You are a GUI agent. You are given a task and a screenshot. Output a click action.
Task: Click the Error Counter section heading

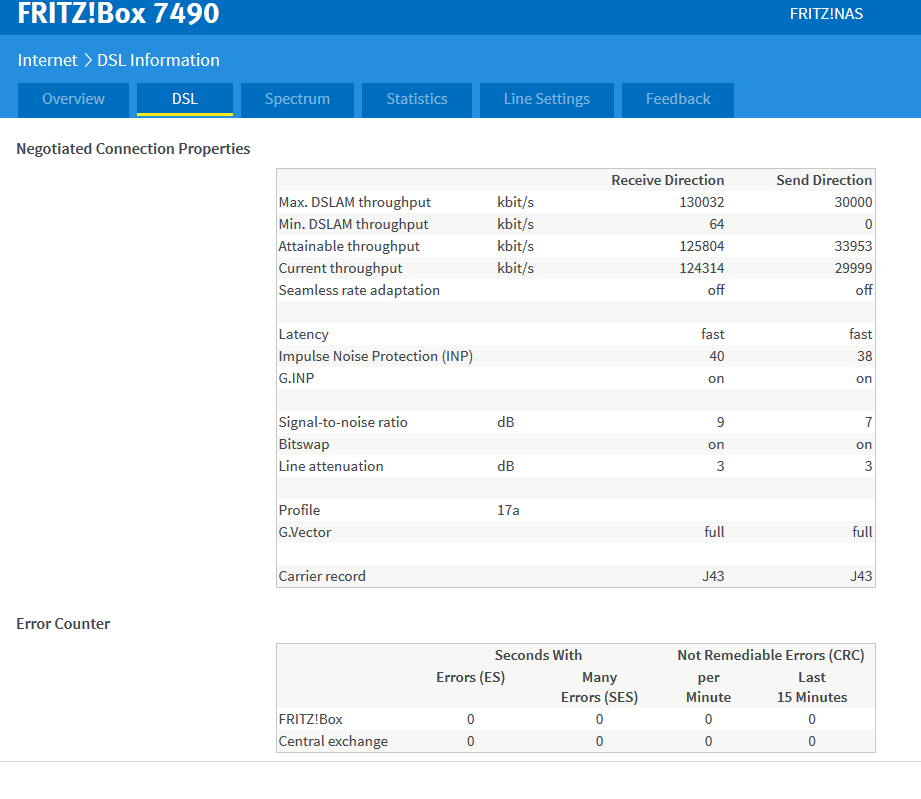coord(63,623)
